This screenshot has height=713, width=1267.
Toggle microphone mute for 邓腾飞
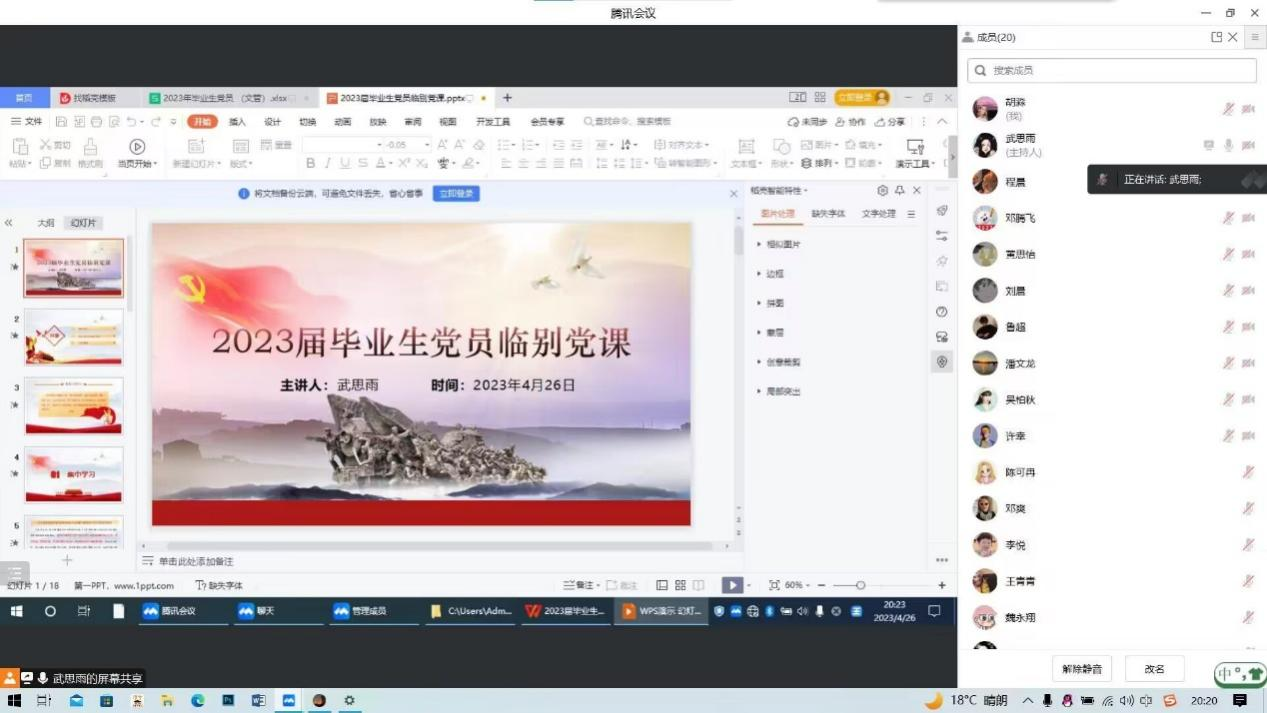pos(1228,218)
